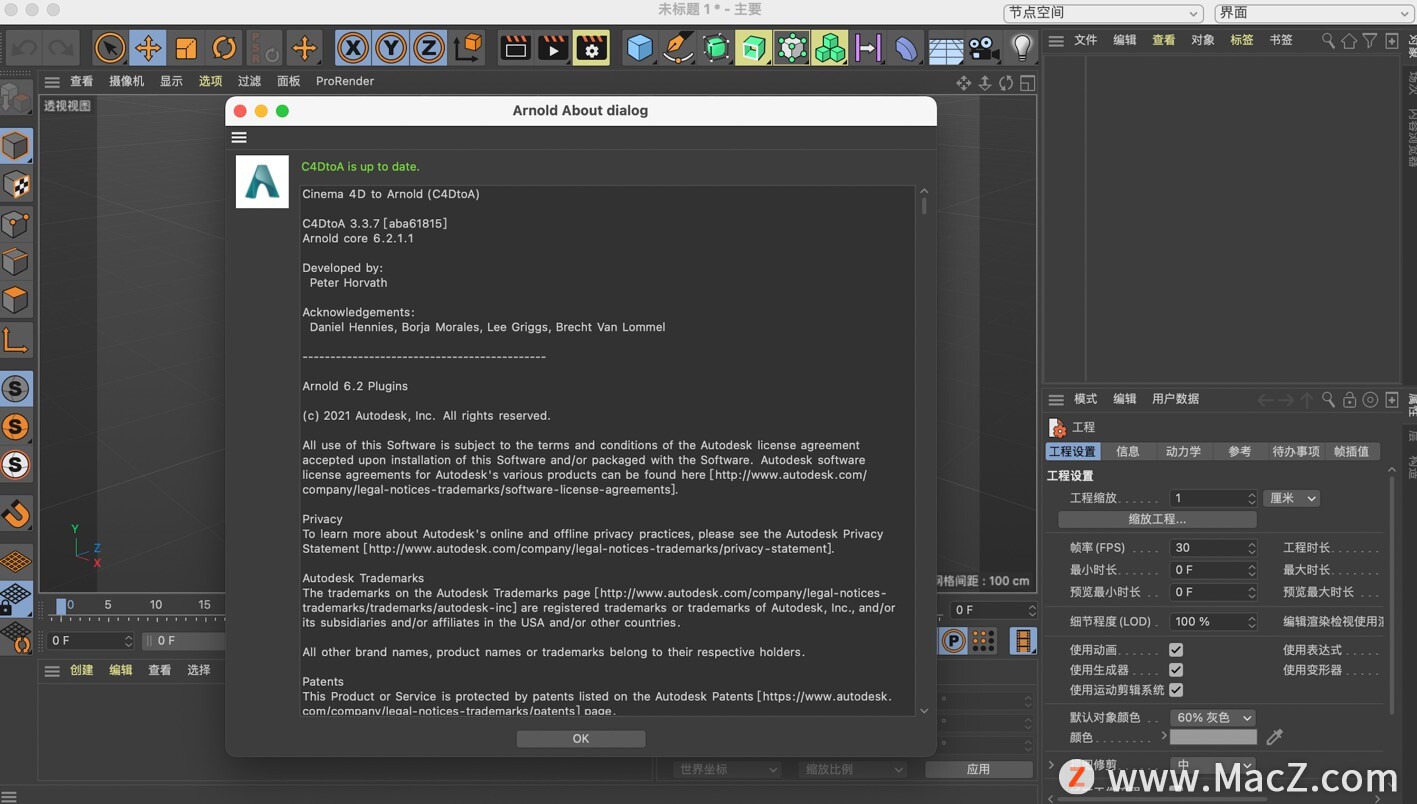This screenshot has width=1417, height=804.
Task: Toggle the Enable Snap magnet icon
Action: coord(16,513)
